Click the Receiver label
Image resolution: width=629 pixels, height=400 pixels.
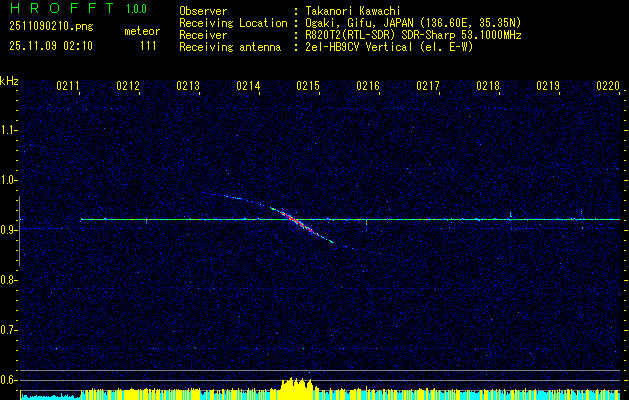203,35
